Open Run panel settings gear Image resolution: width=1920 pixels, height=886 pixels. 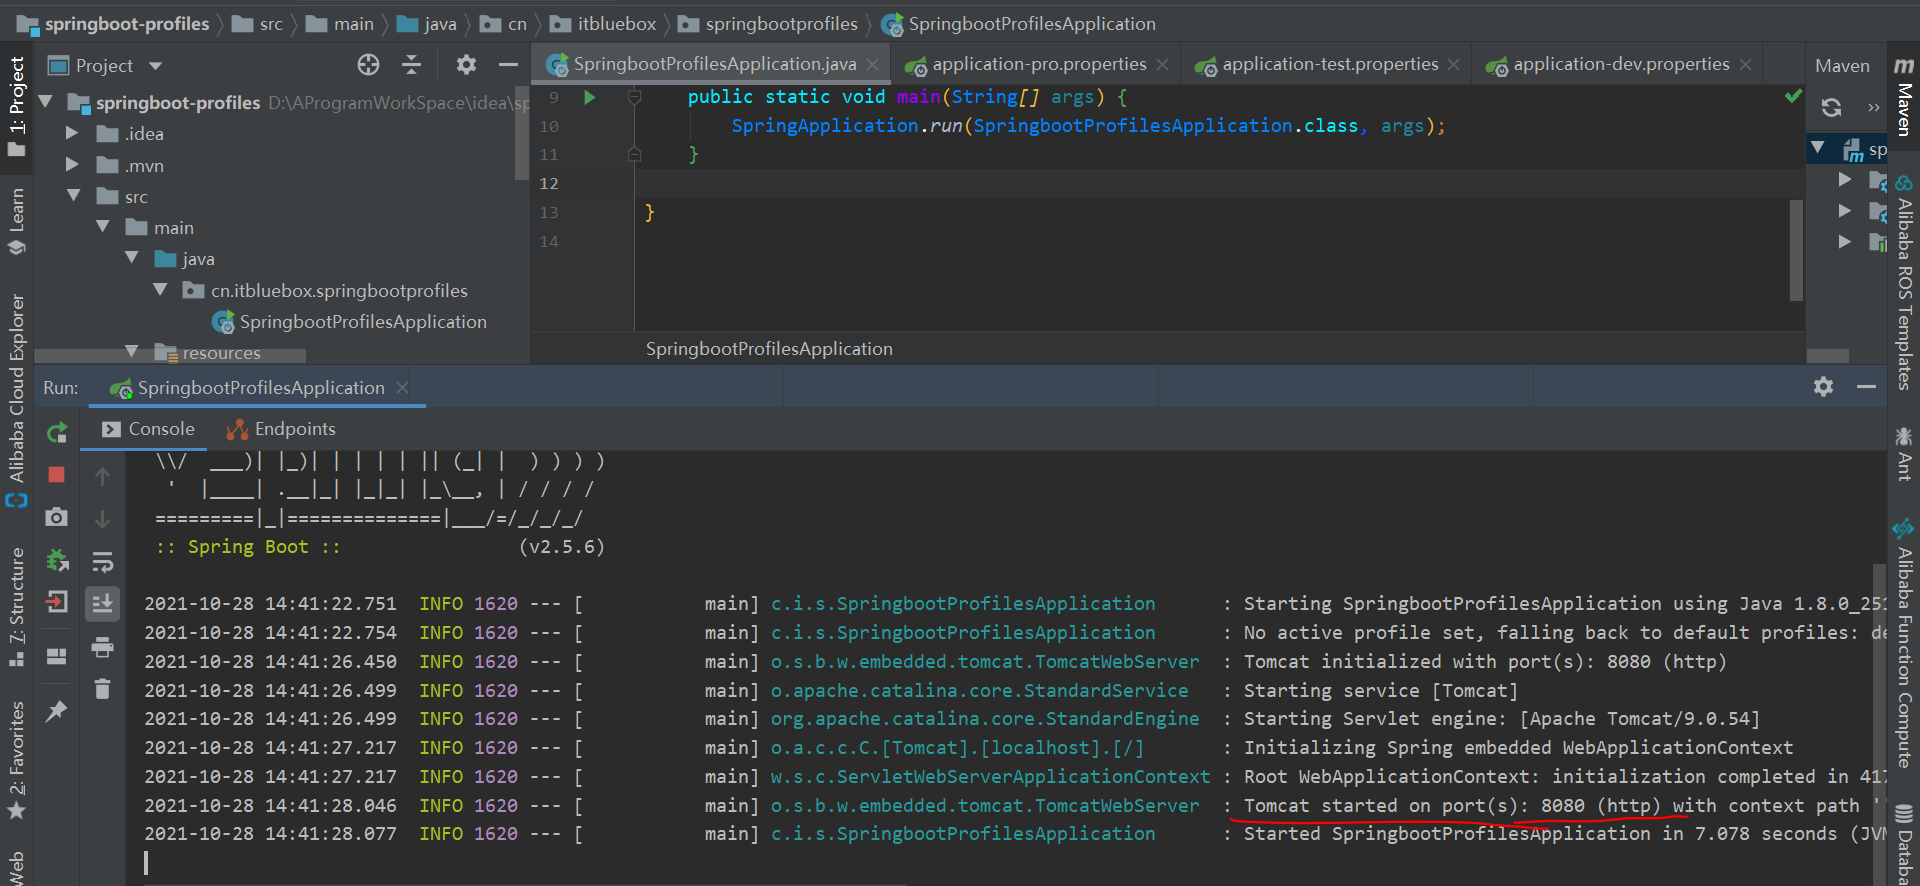click(x=1823, y=387)
